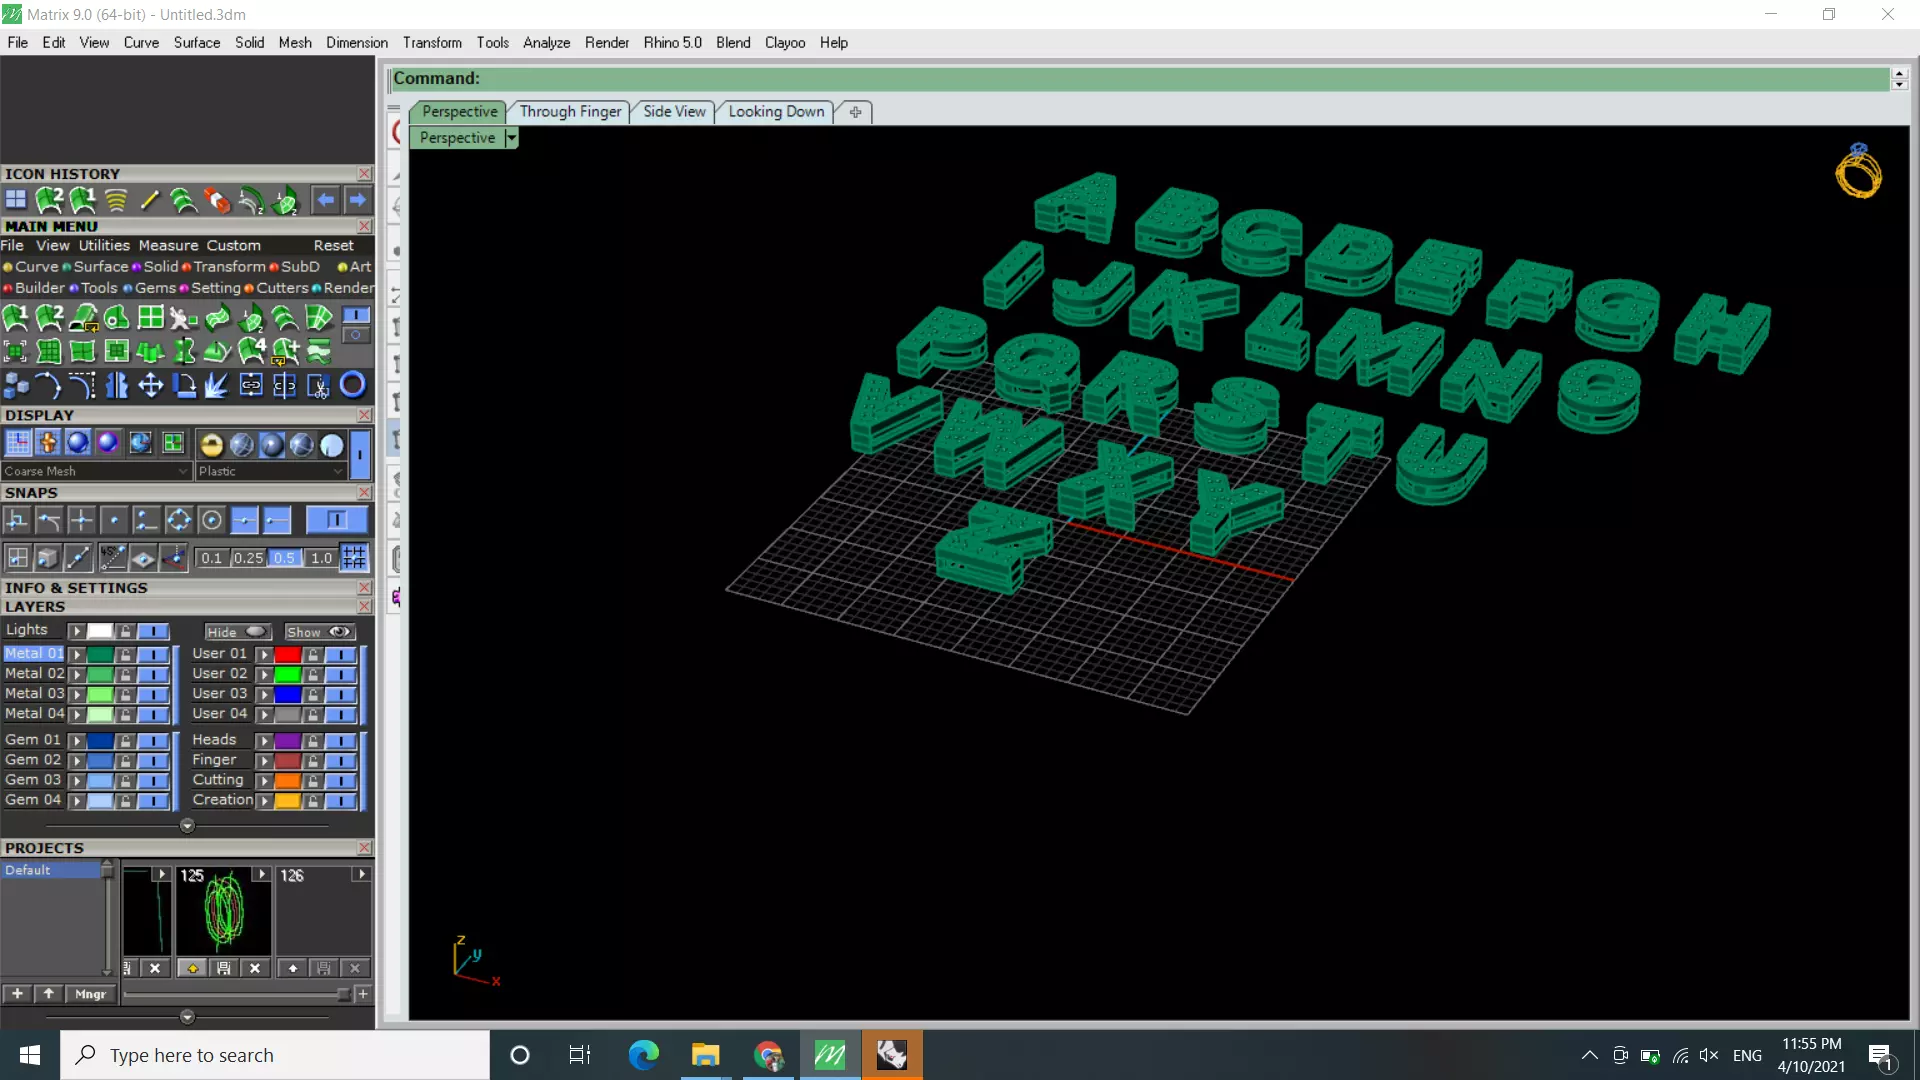1920x1080 pixels.
Task: Select the quadrant snap icon
Action: [178, 520]
